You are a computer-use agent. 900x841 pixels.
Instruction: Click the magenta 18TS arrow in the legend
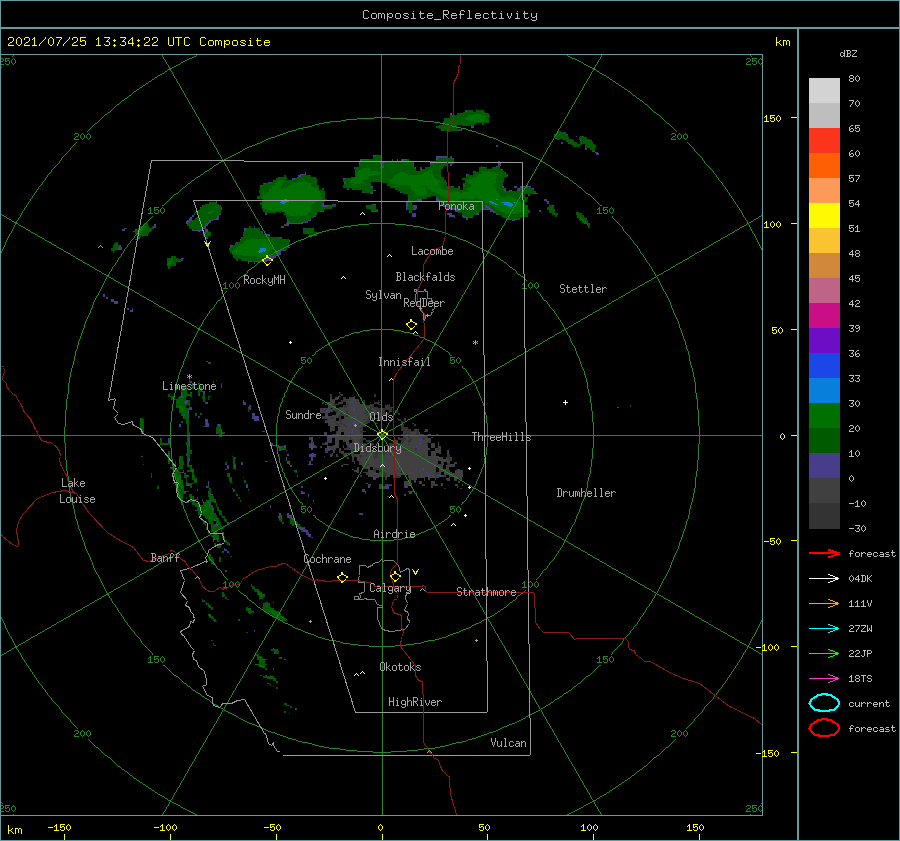click(824, 679)
